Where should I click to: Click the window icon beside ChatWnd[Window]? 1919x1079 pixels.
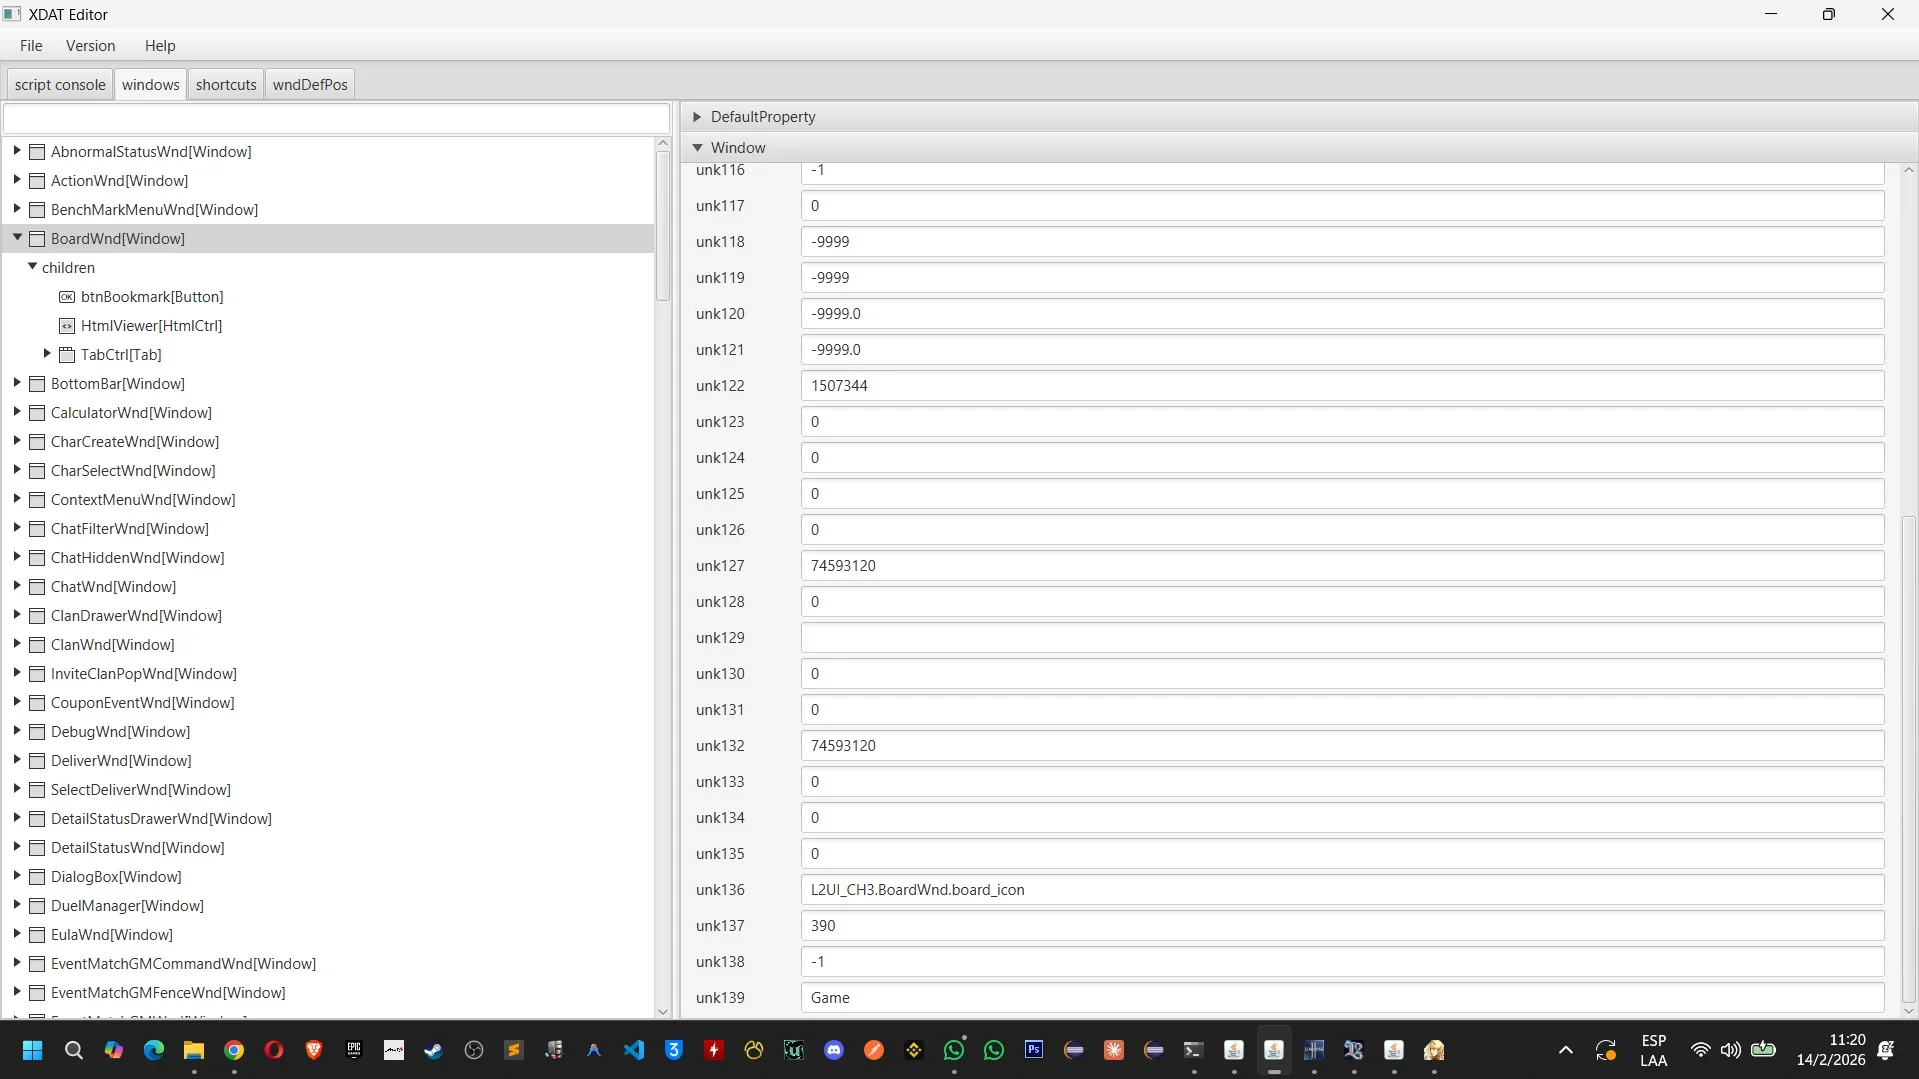click(38, 587)
